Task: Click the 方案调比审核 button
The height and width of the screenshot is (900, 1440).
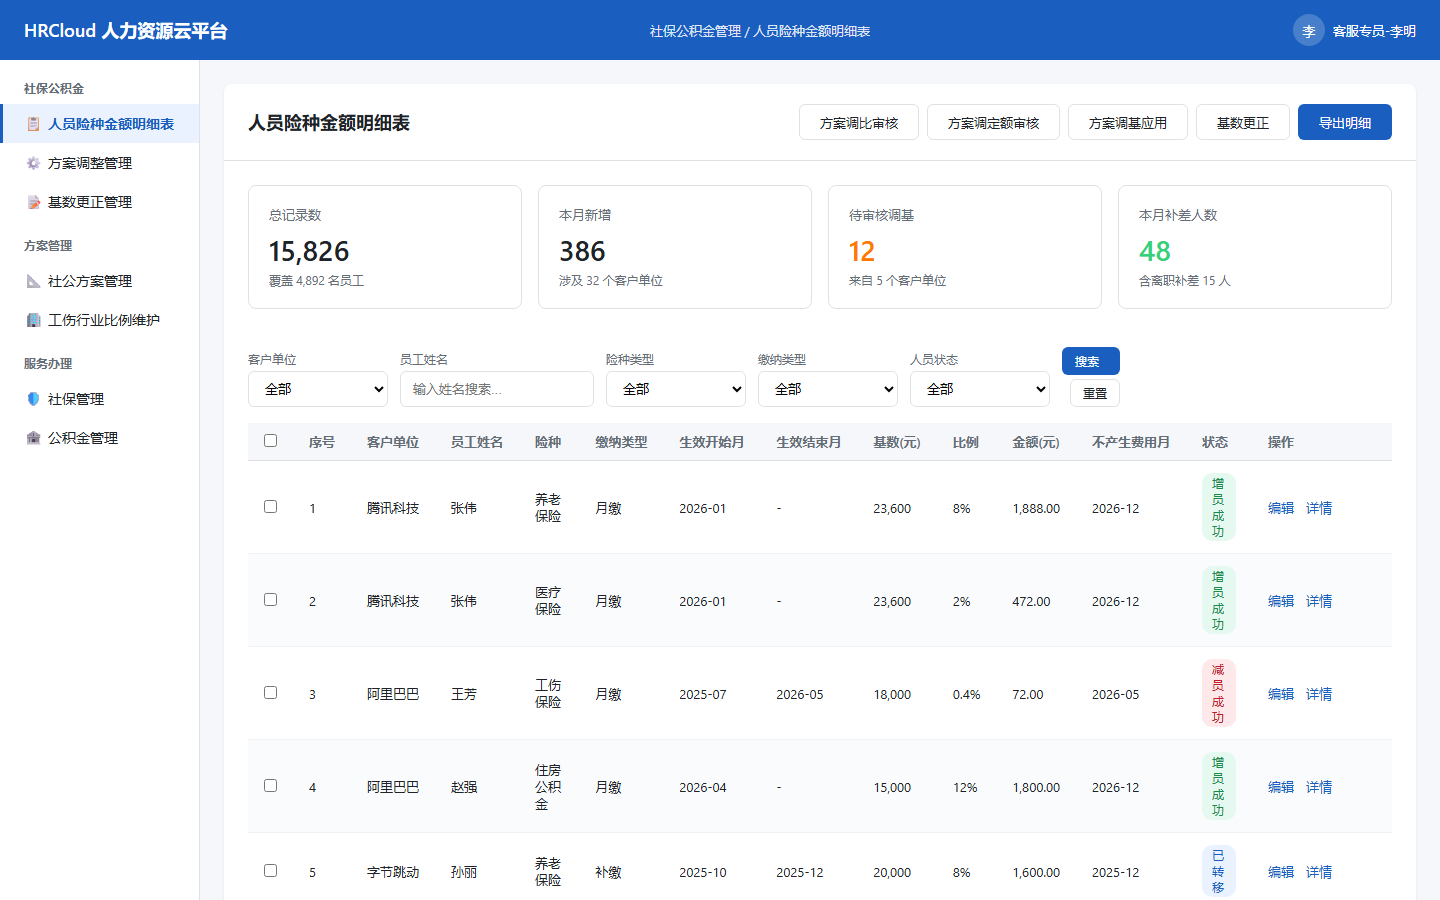Action: coord(859,122)
